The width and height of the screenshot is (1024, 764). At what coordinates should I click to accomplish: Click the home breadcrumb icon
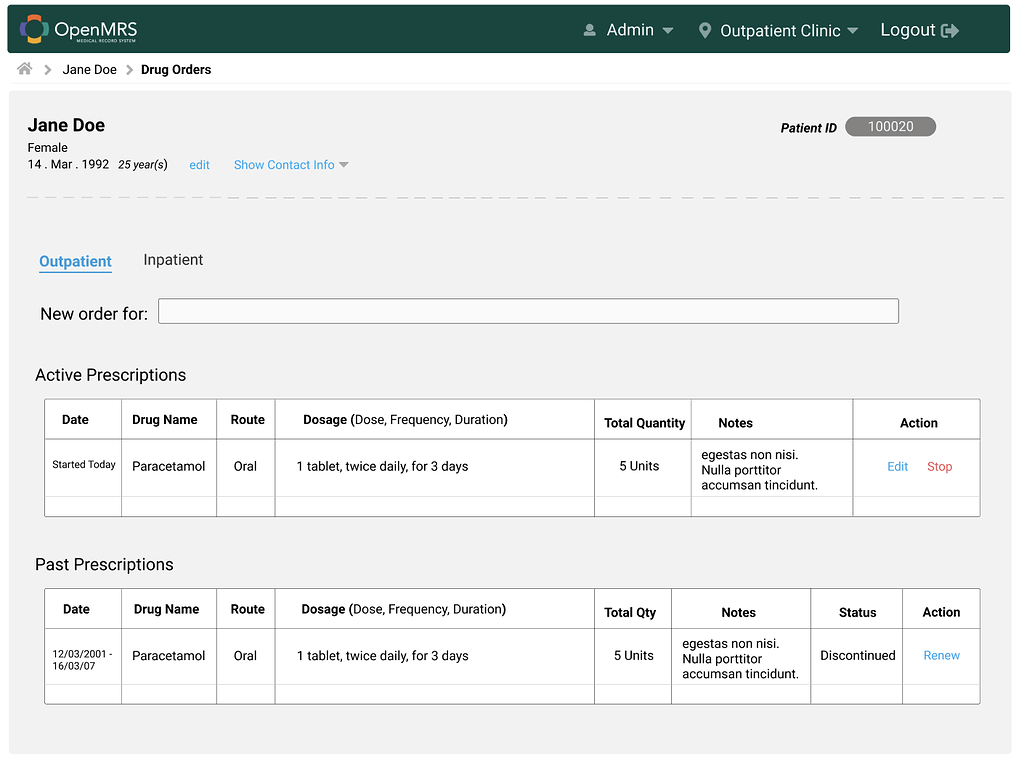[x=24, y=69]
